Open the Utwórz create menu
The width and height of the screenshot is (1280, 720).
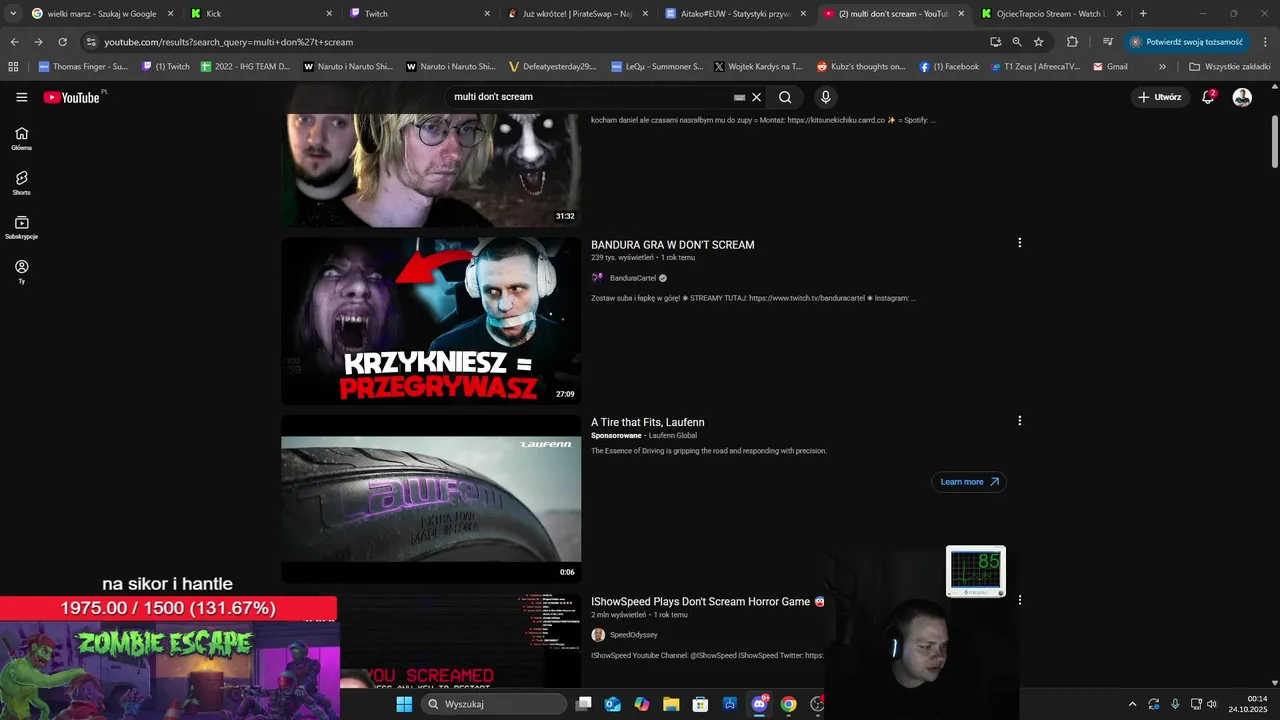coord(1160,97)
